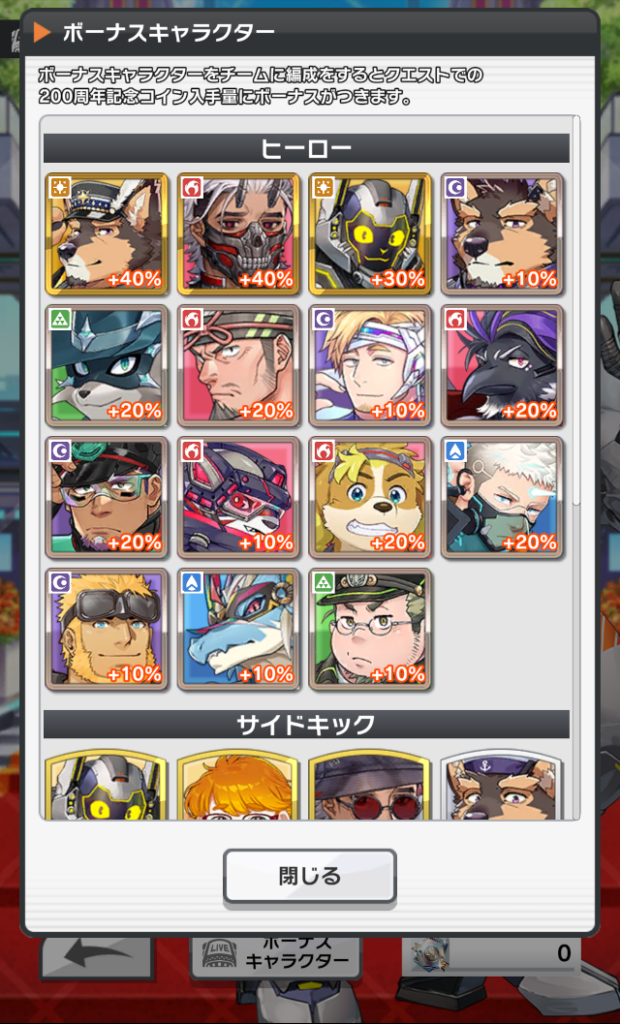Click the back arrow button
Image resolution: width=620 pixels, height=1024 pixels.
(97, 957)
